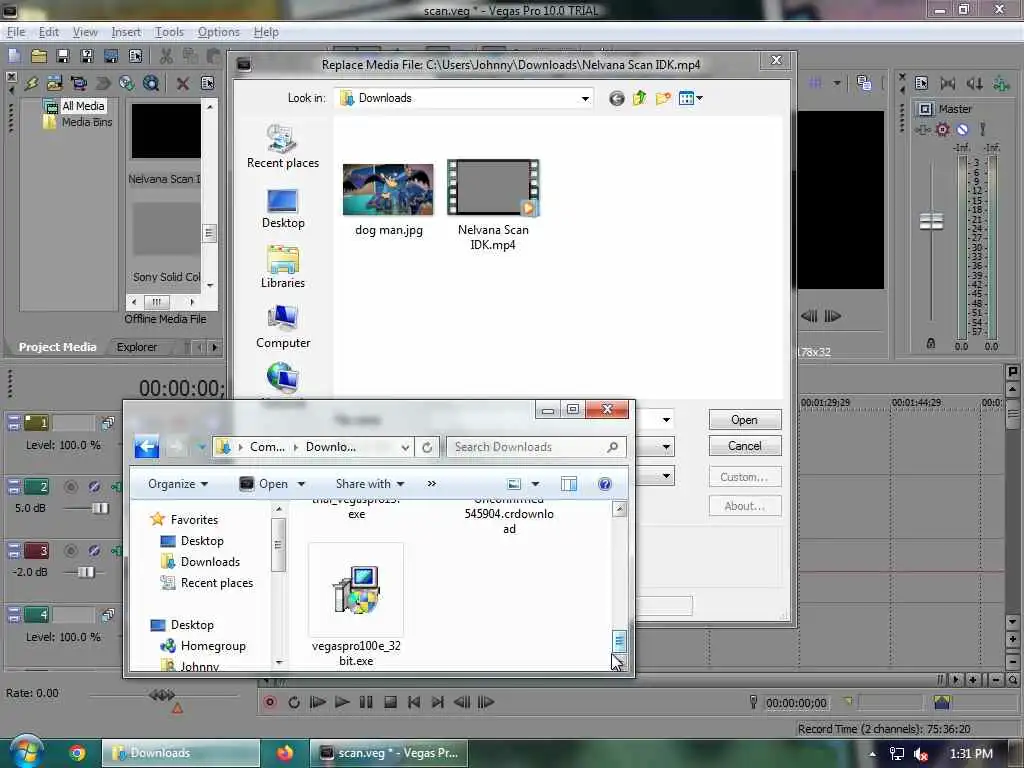The width and height of the screenshot is (1024, 768).
Task: Open the Options menu
Action: (219, 32)
